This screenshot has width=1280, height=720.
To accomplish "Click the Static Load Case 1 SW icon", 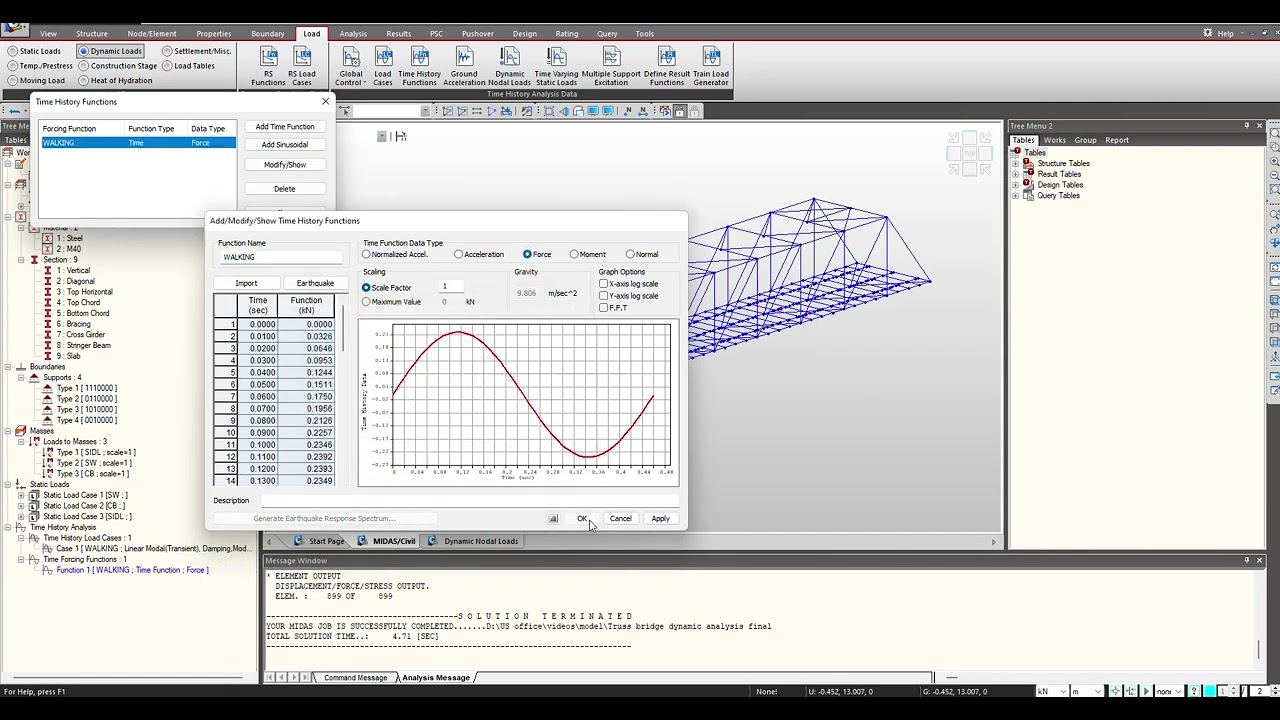I will (35, 495).
